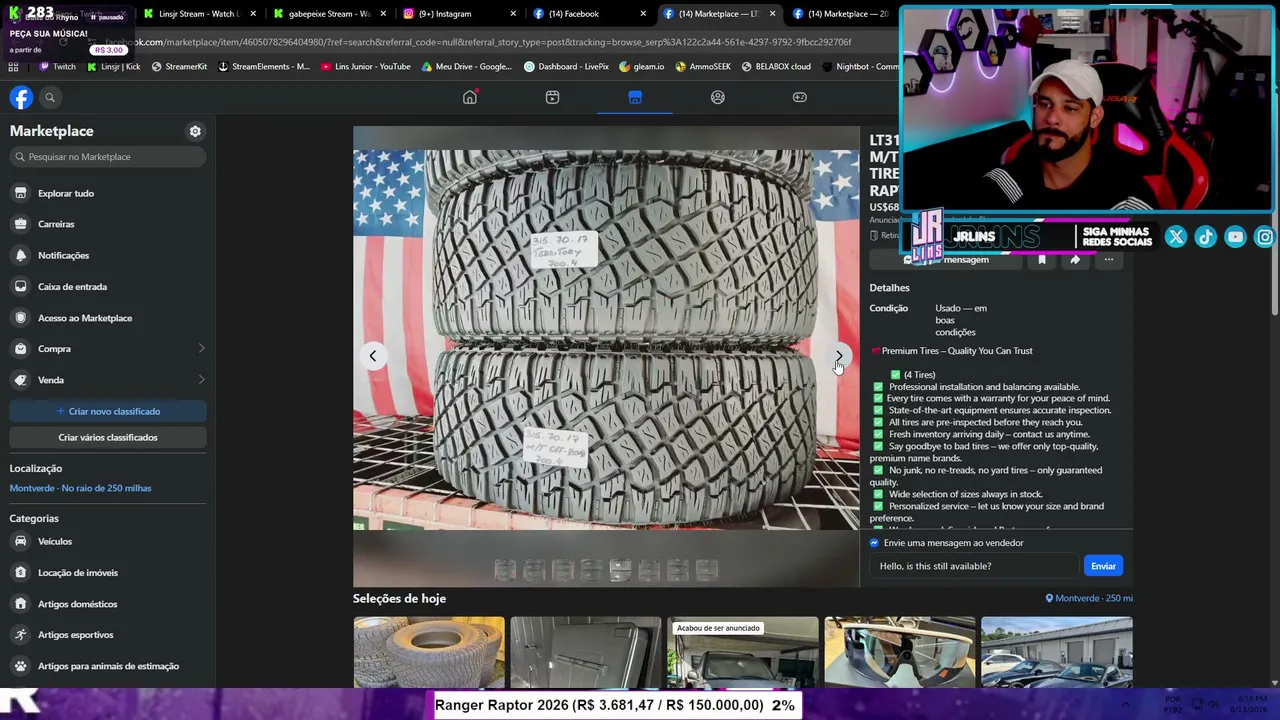Open the Meu Drive - Google bookmark

[467, 67]
